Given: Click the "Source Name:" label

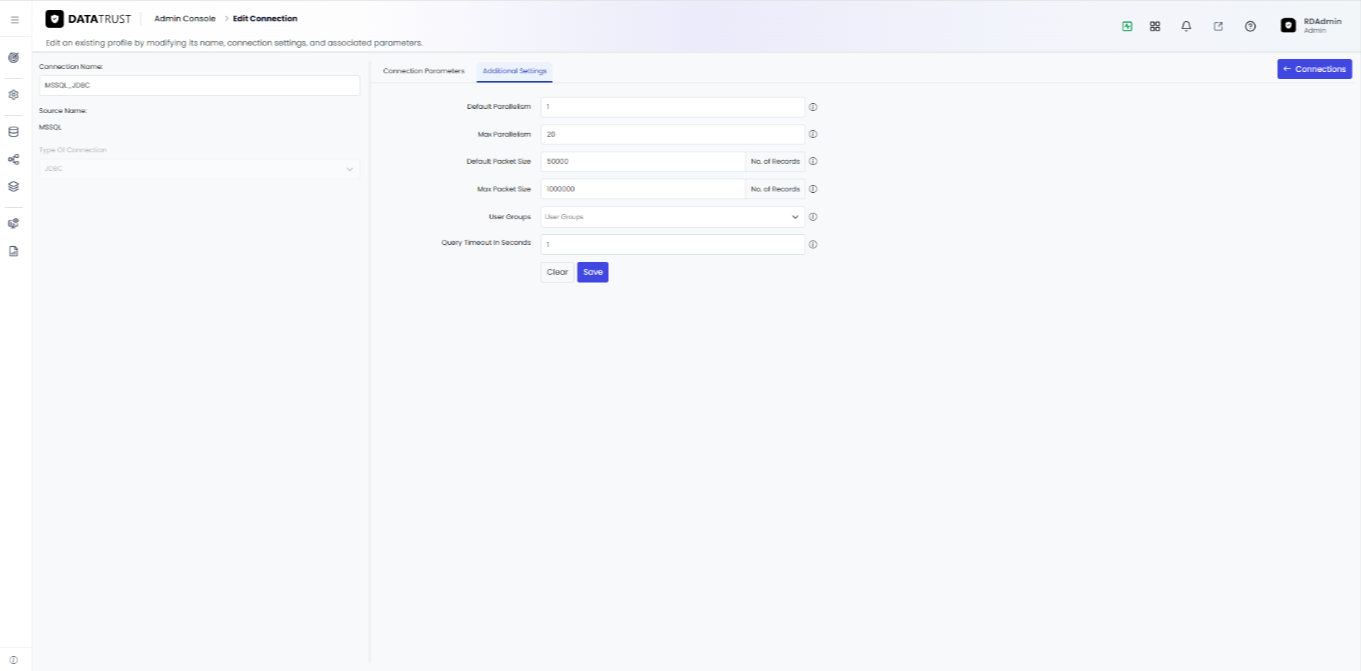Looking at the screenshot, I should pos(63,110).
